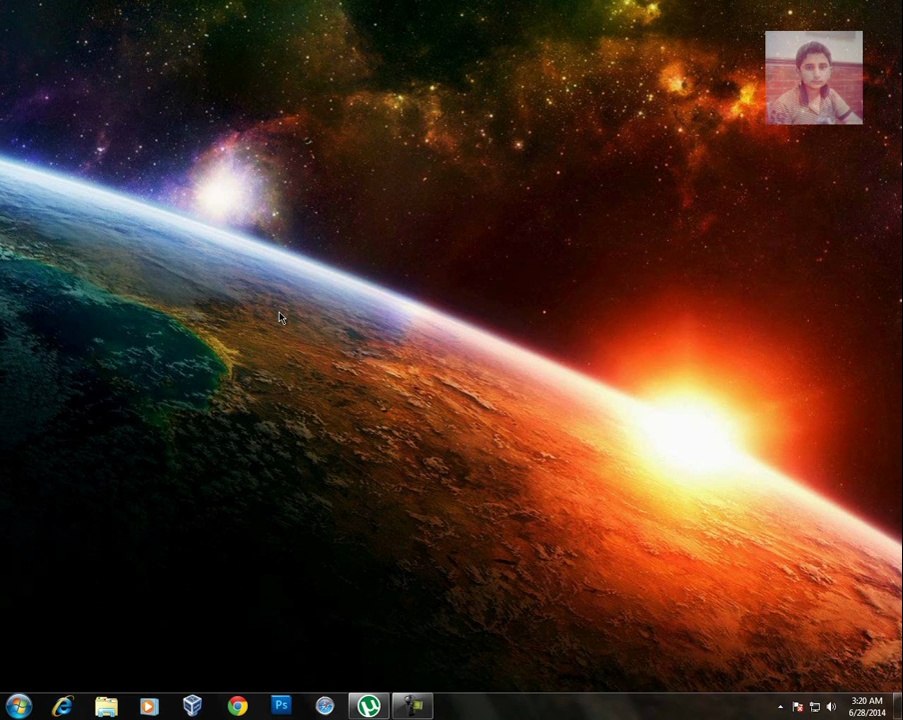The image size is (903, 720).
Task: Open Google Chrome from the taskbar
Action: [237, 706]
